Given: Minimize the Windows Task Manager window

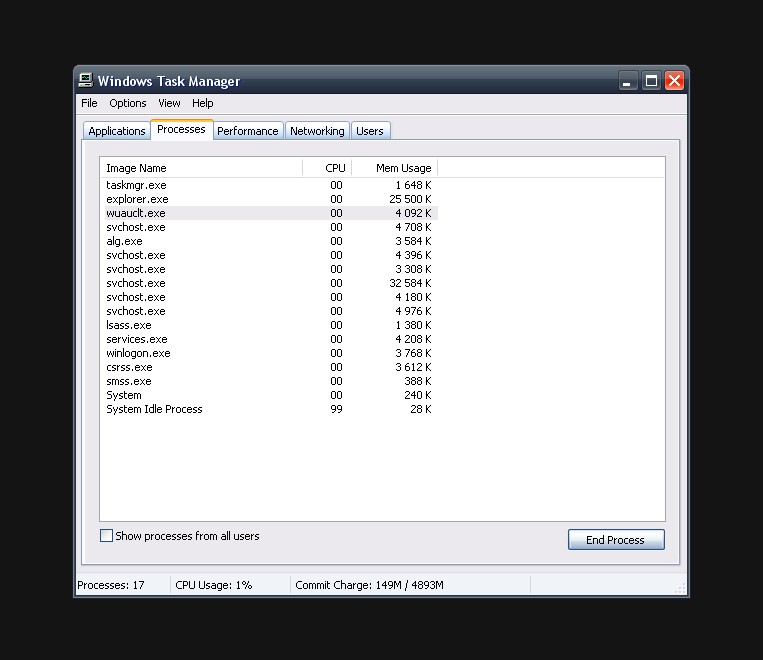Looking at the screenshot, I should [628, 81].
